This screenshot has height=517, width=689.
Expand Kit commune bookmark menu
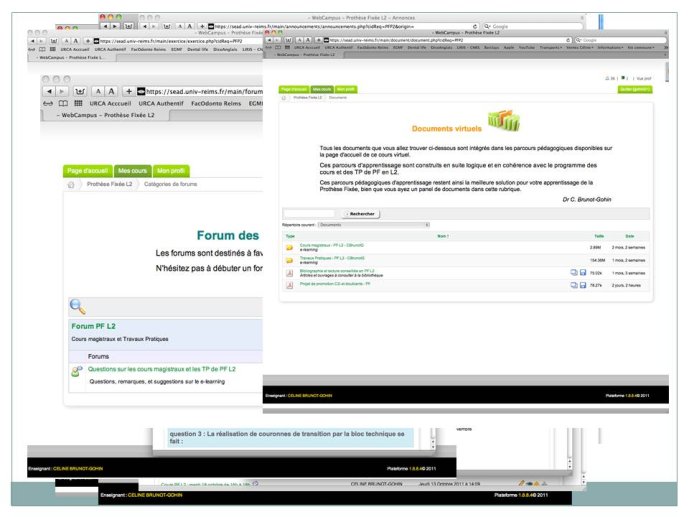point(641,47)
